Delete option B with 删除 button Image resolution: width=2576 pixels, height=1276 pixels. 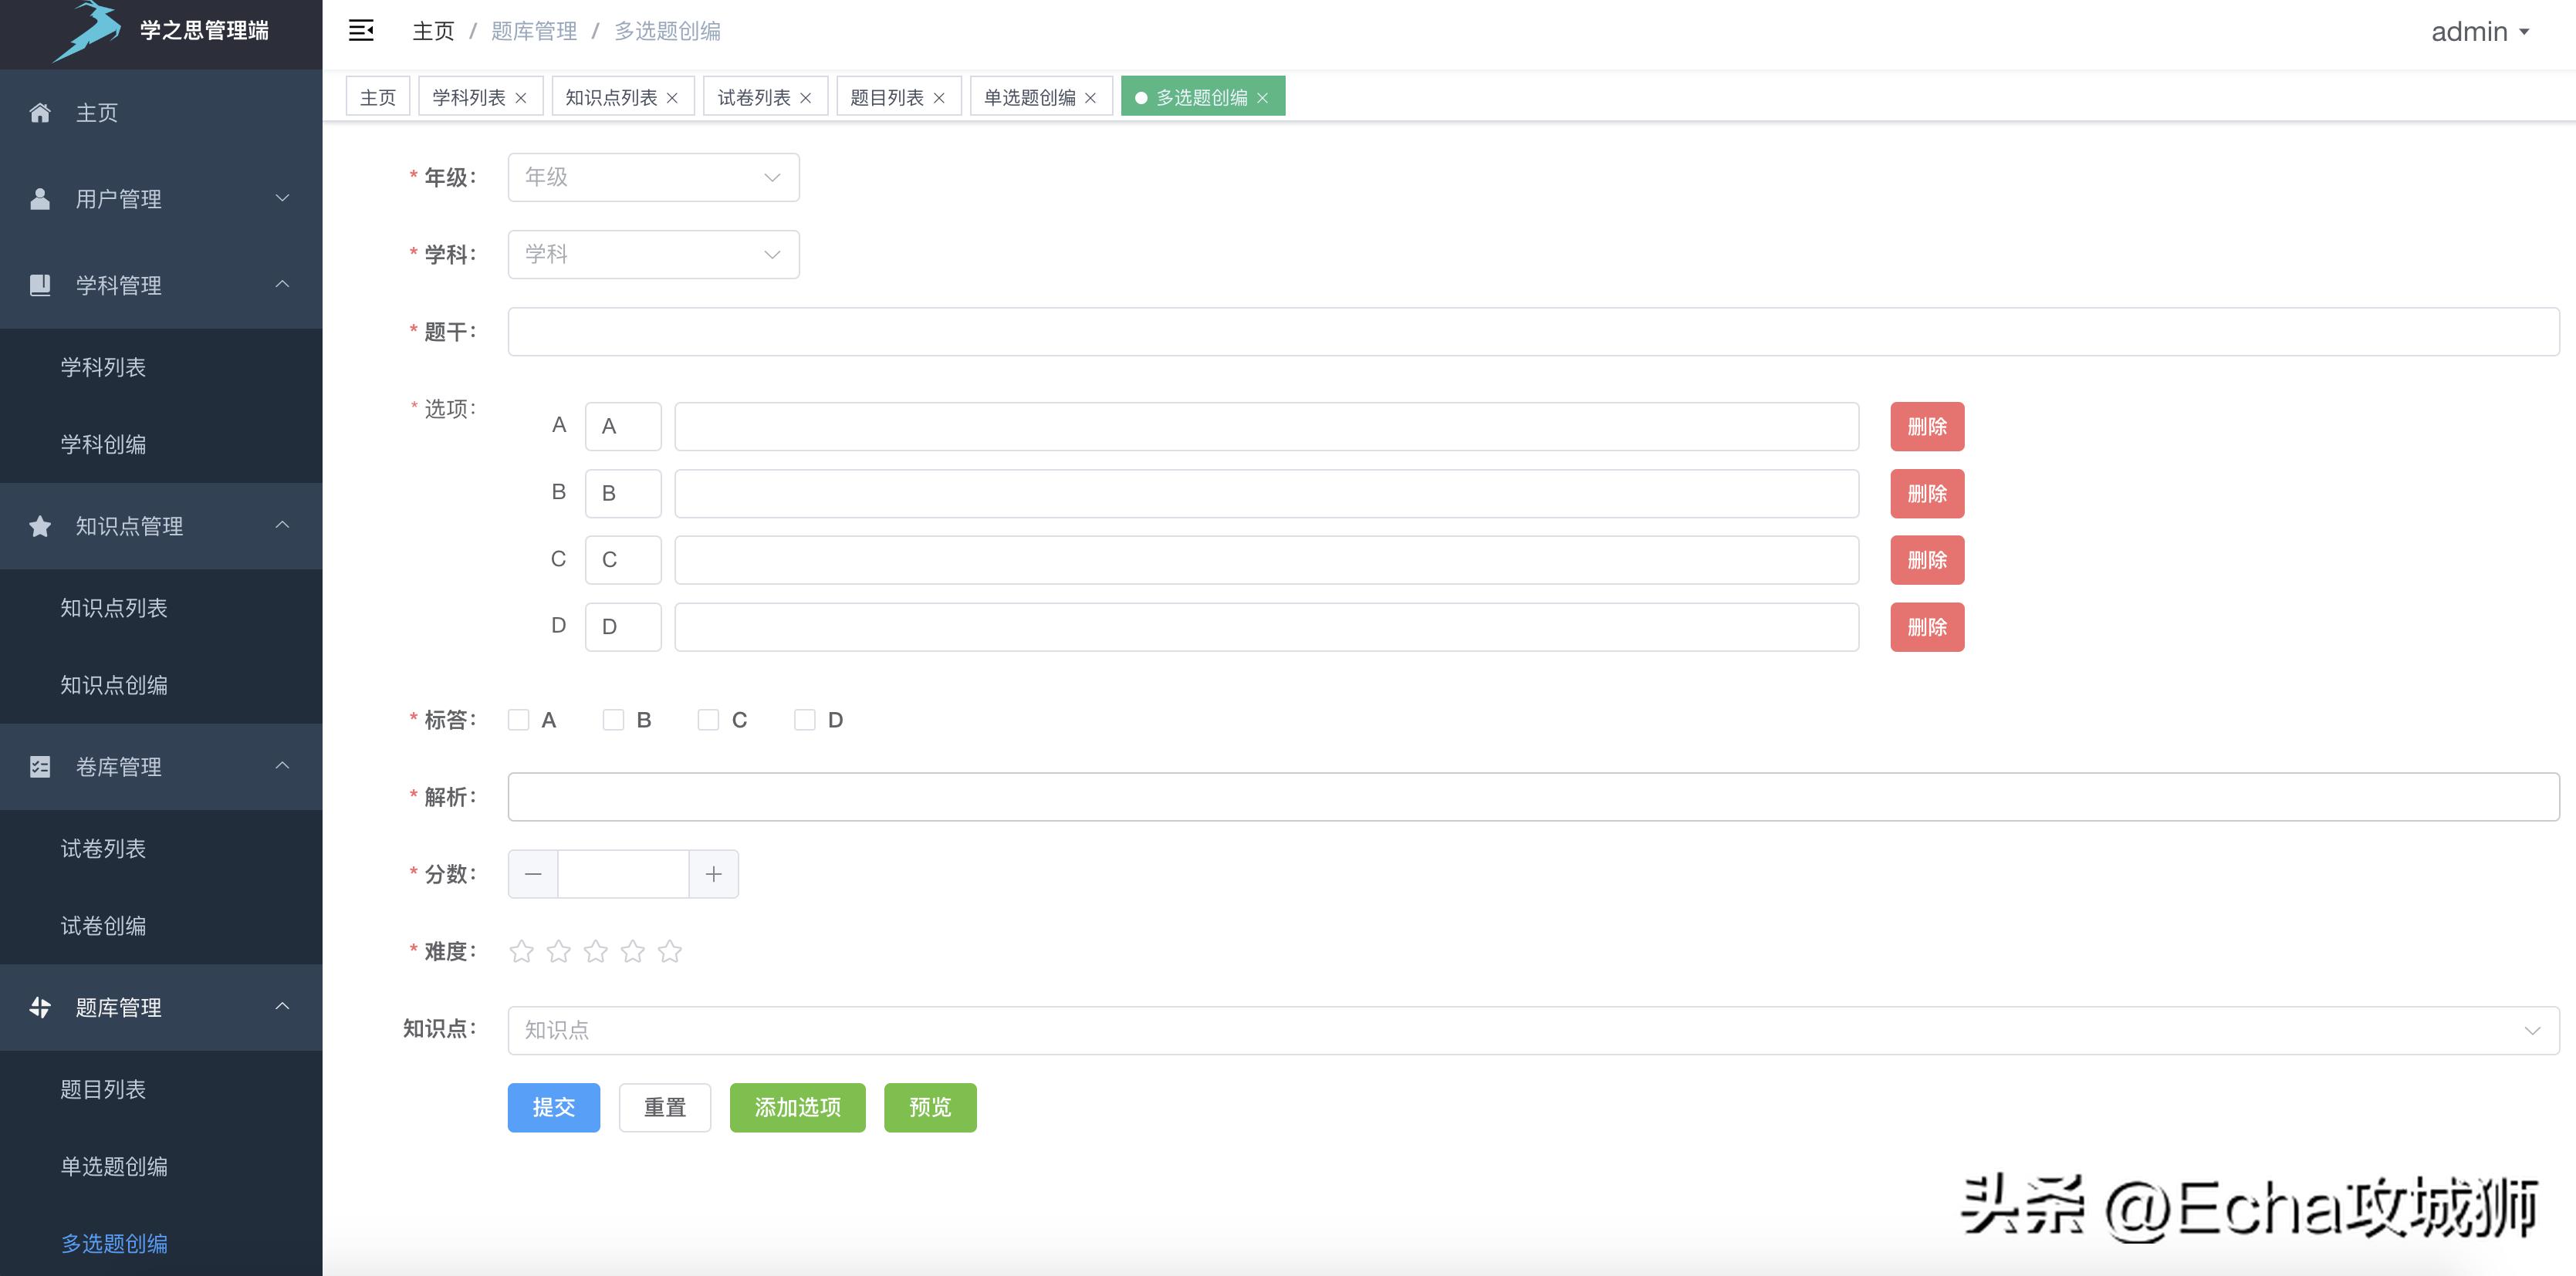point(1926,494)
